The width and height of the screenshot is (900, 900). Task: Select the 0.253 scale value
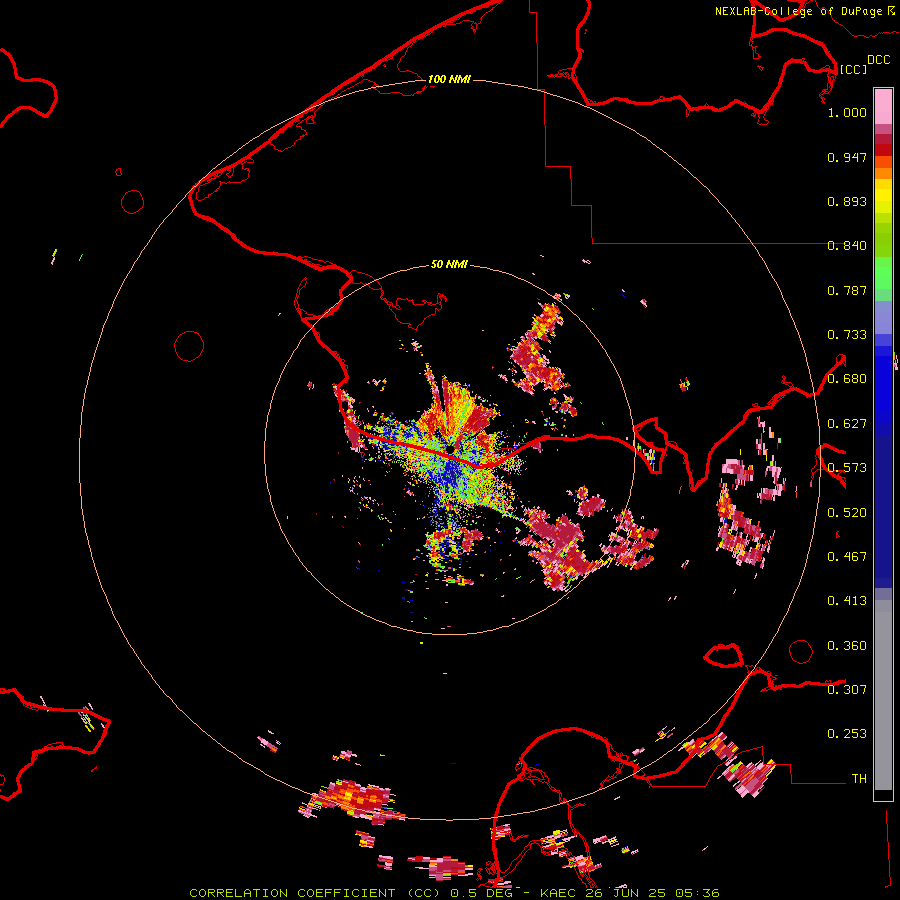847,734
